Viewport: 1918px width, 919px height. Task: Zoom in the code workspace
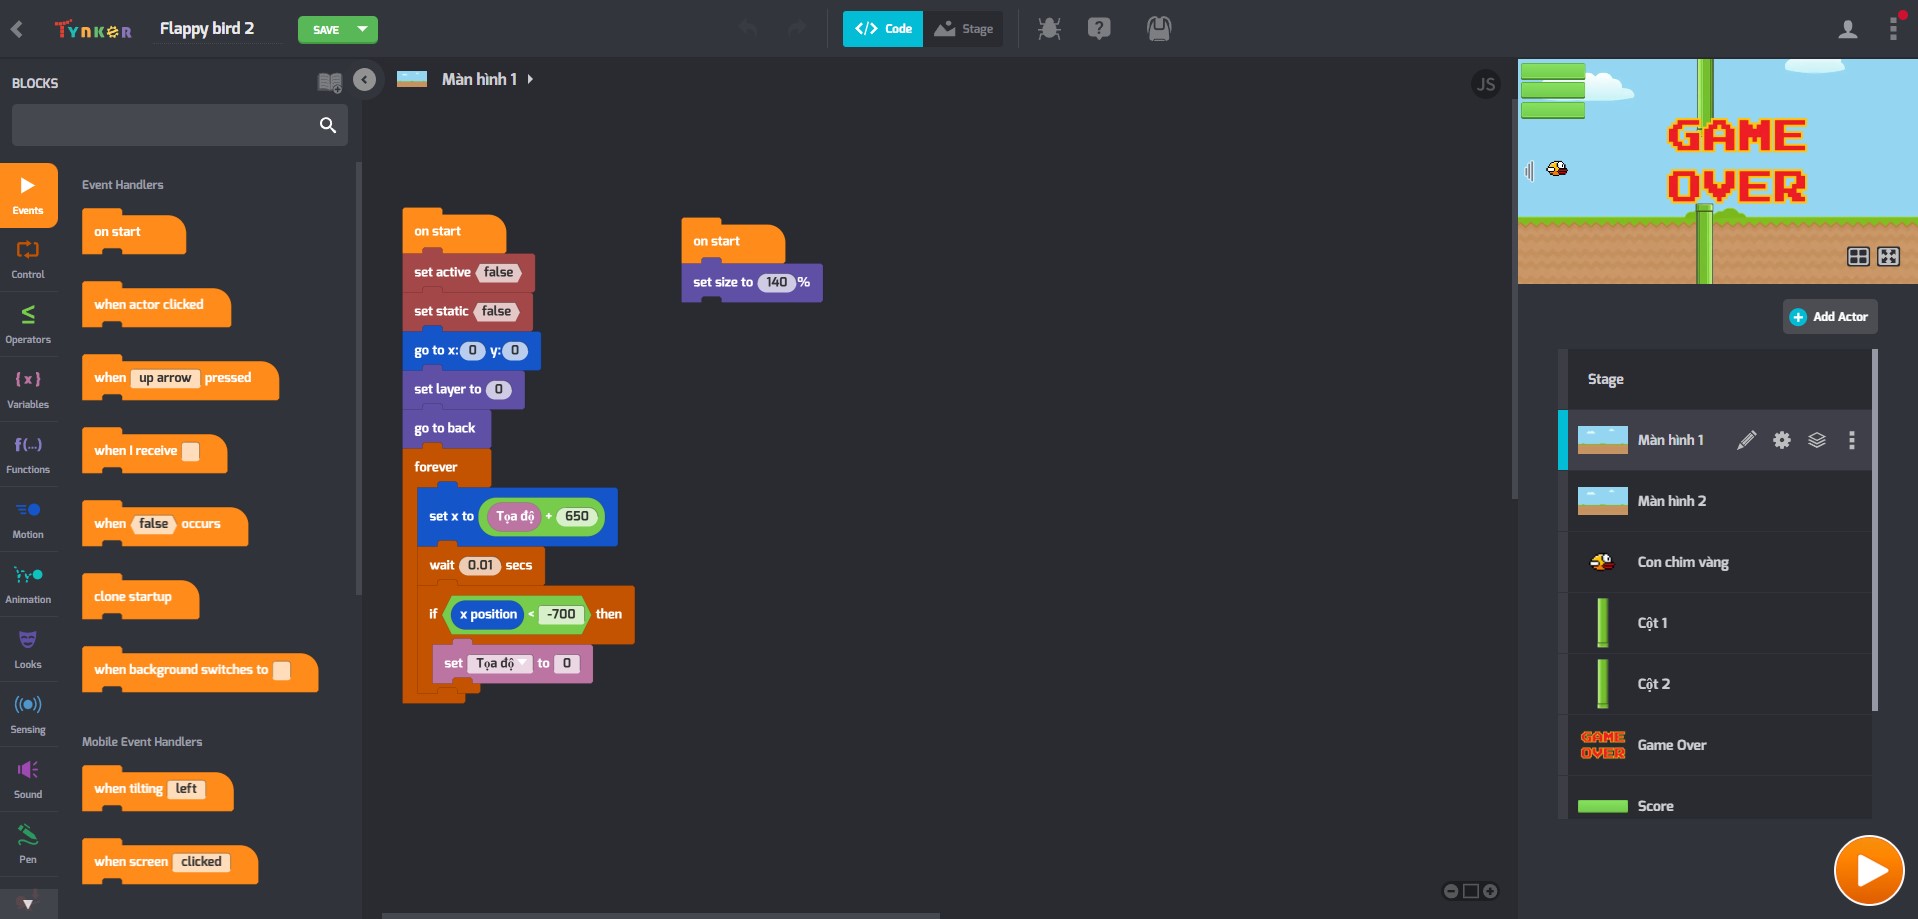point(1490,891)
